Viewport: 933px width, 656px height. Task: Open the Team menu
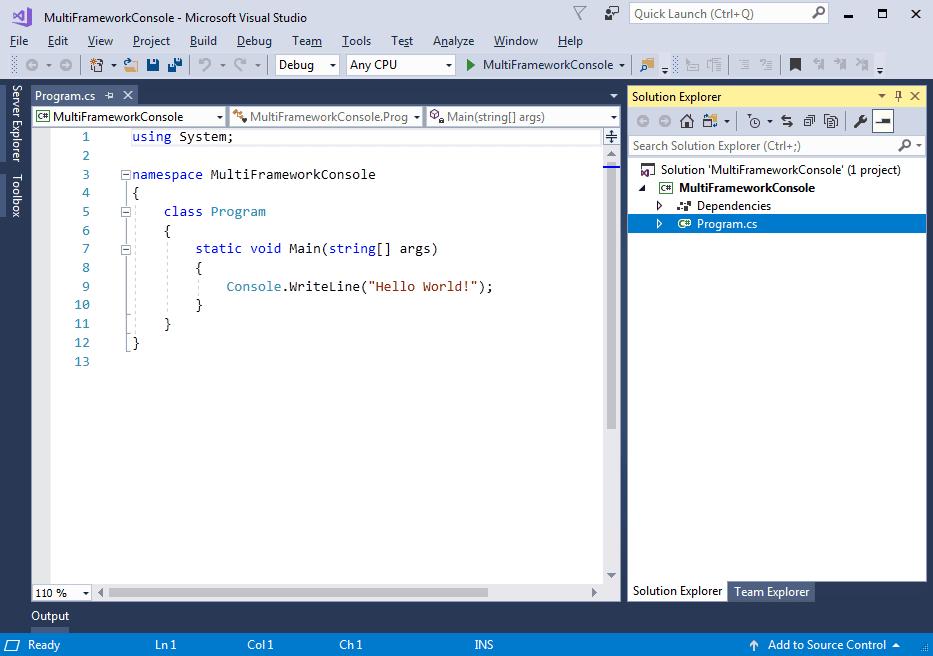point(306,41)
